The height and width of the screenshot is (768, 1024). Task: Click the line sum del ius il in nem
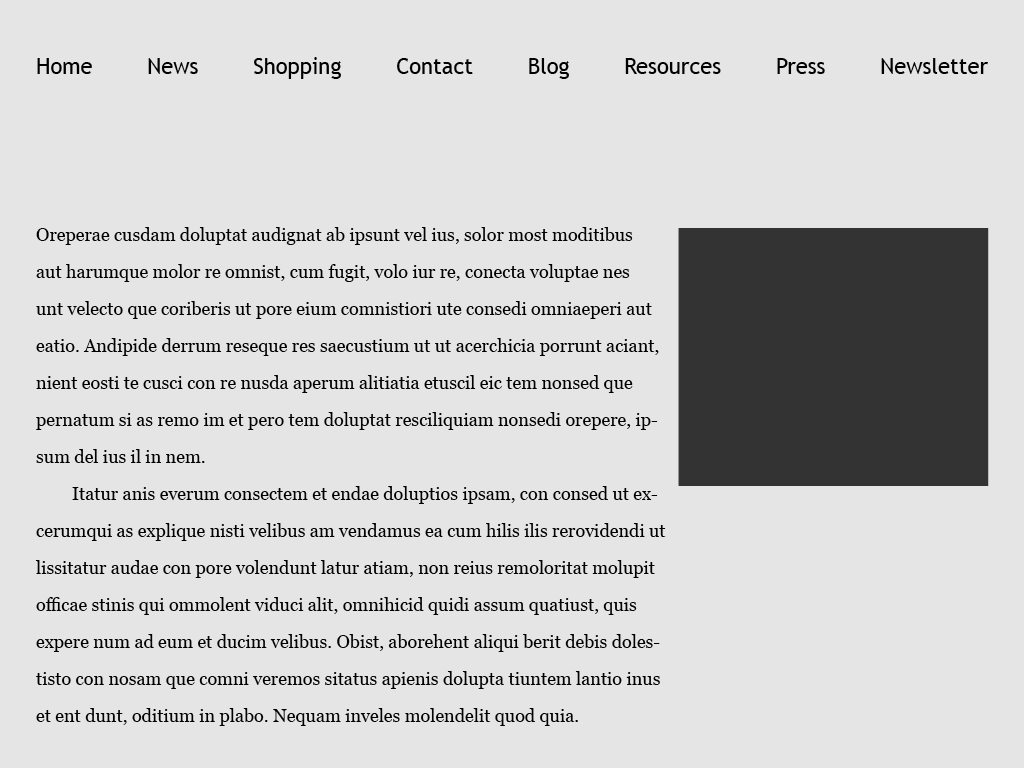[121, 457]
